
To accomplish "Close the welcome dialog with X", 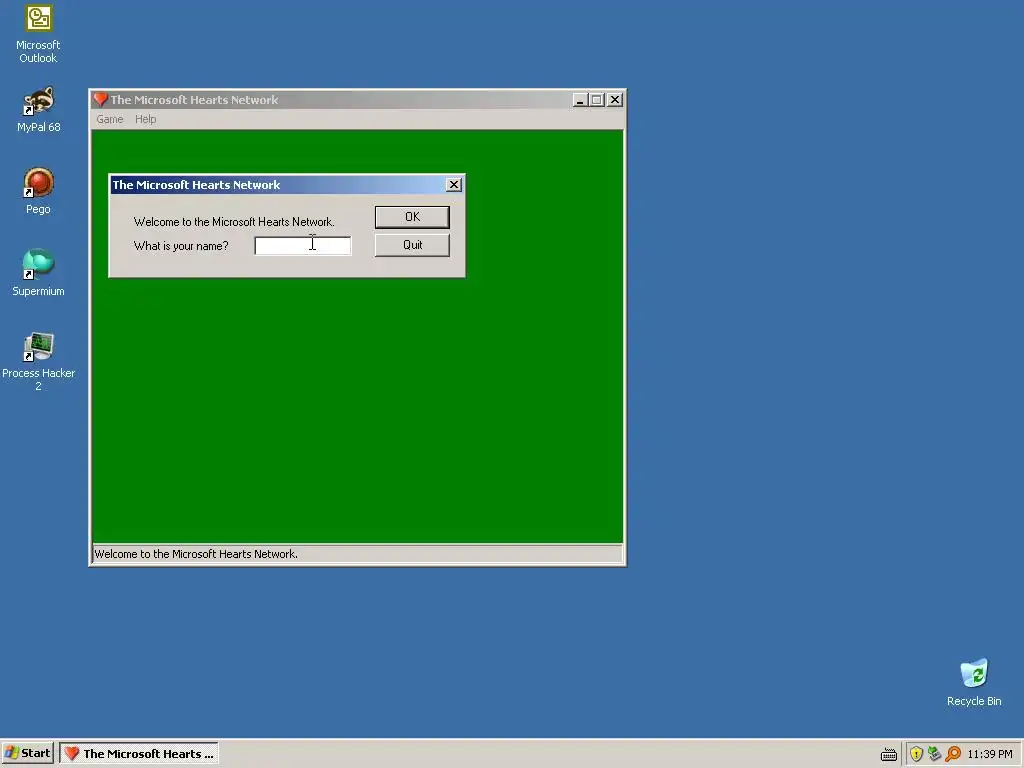I will [454, 185].
